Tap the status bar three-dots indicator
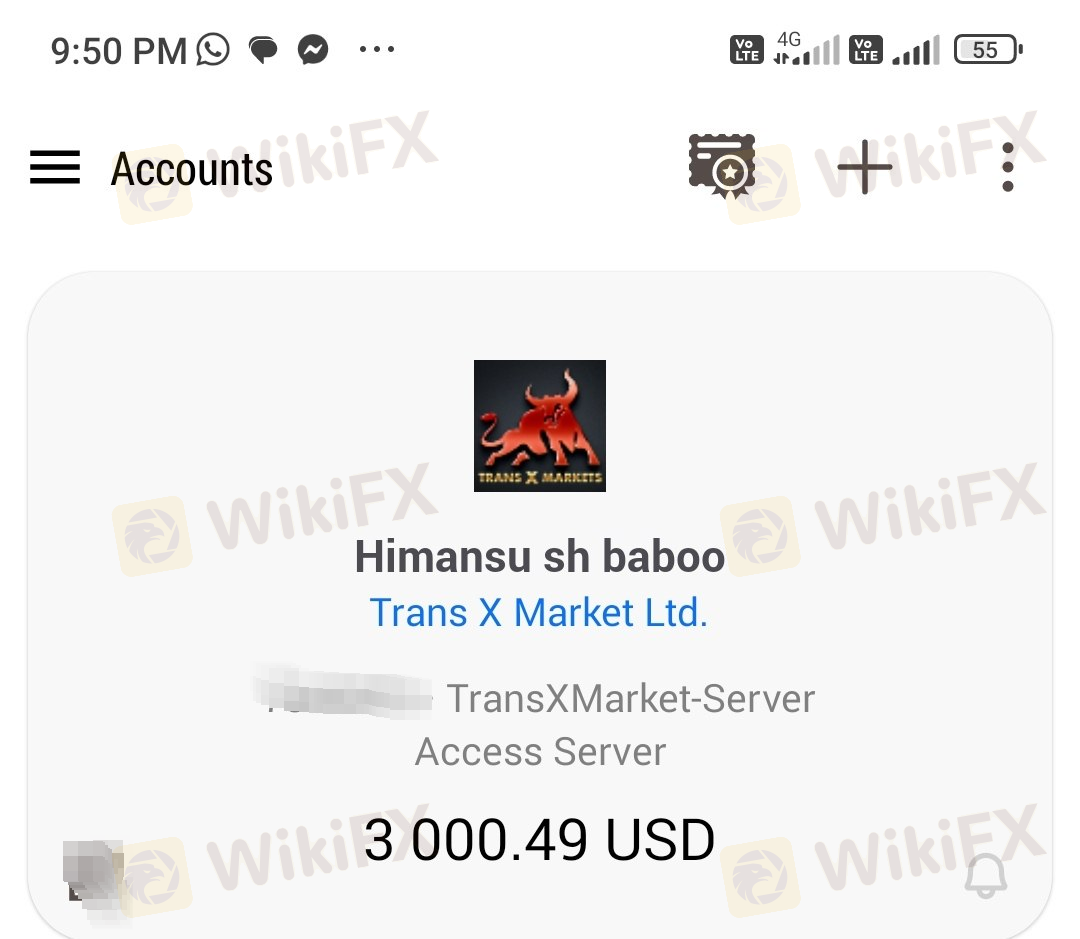 coord(377,49)
